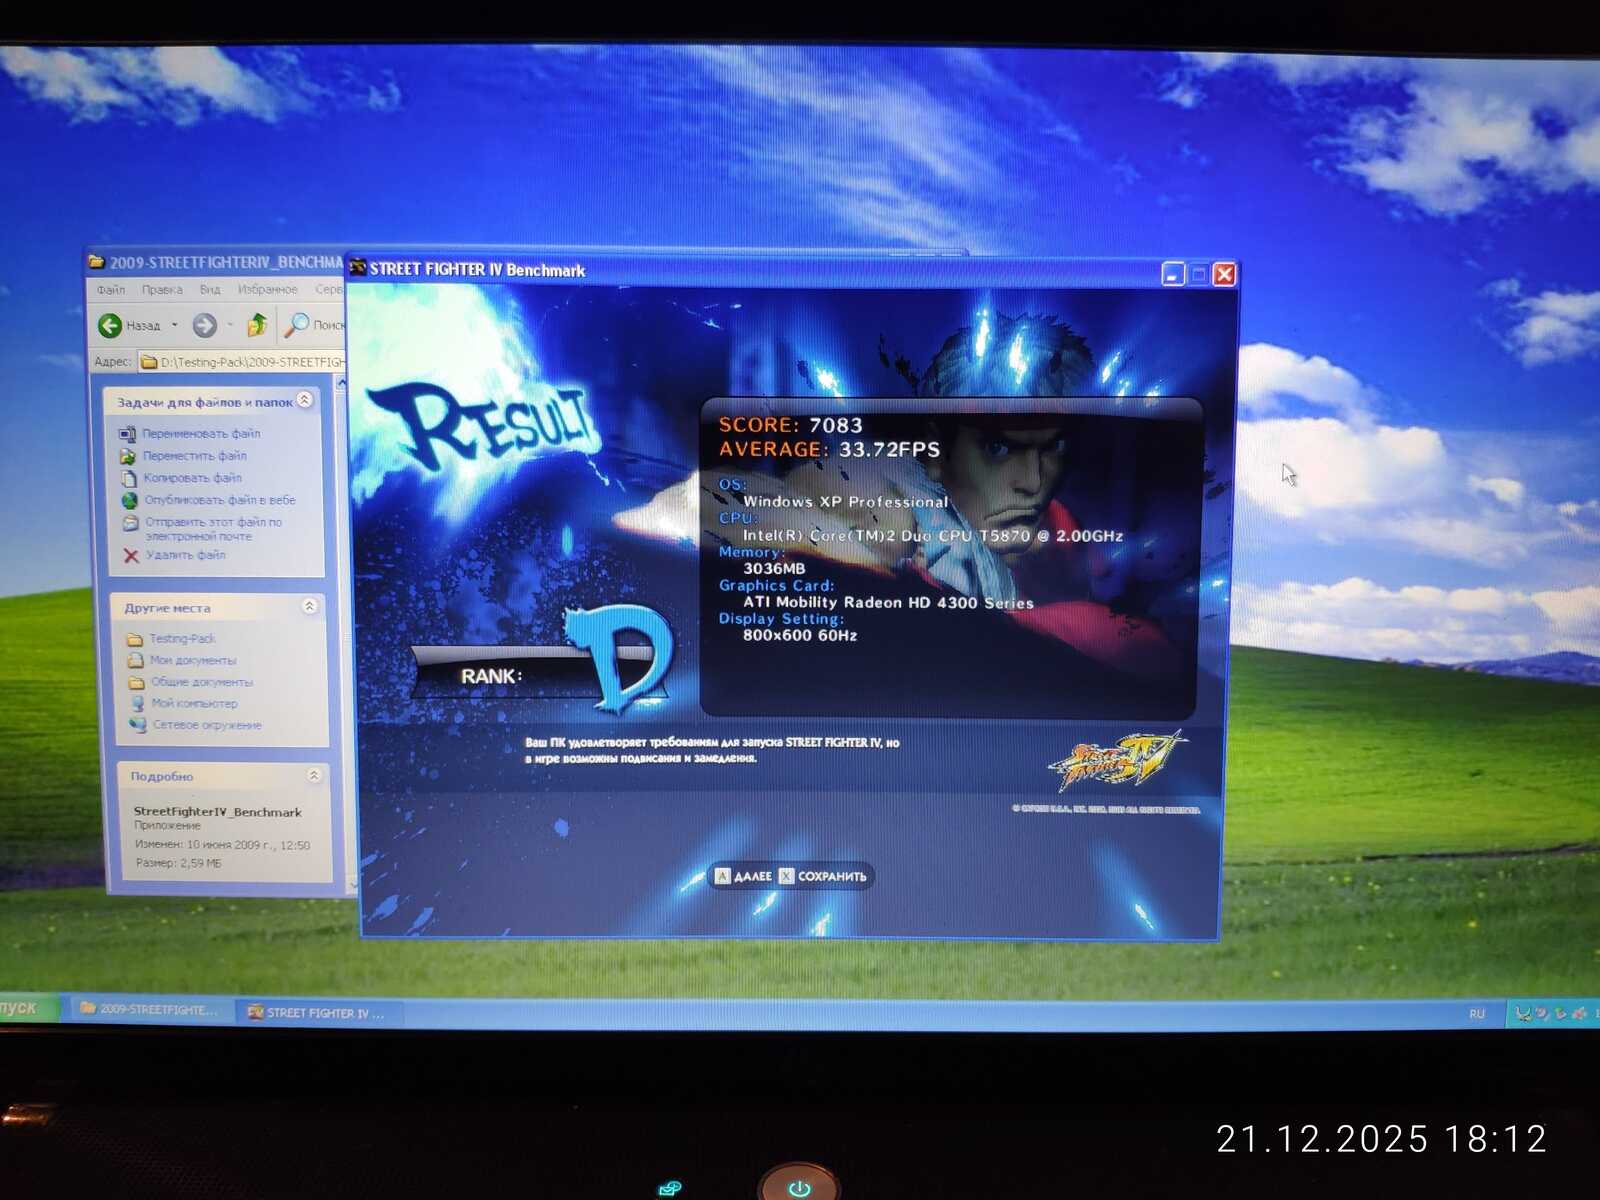Click СОХРАНИТЬ to save the benchmark result
Screen dimensions: 1600x1200
[823, 877]
